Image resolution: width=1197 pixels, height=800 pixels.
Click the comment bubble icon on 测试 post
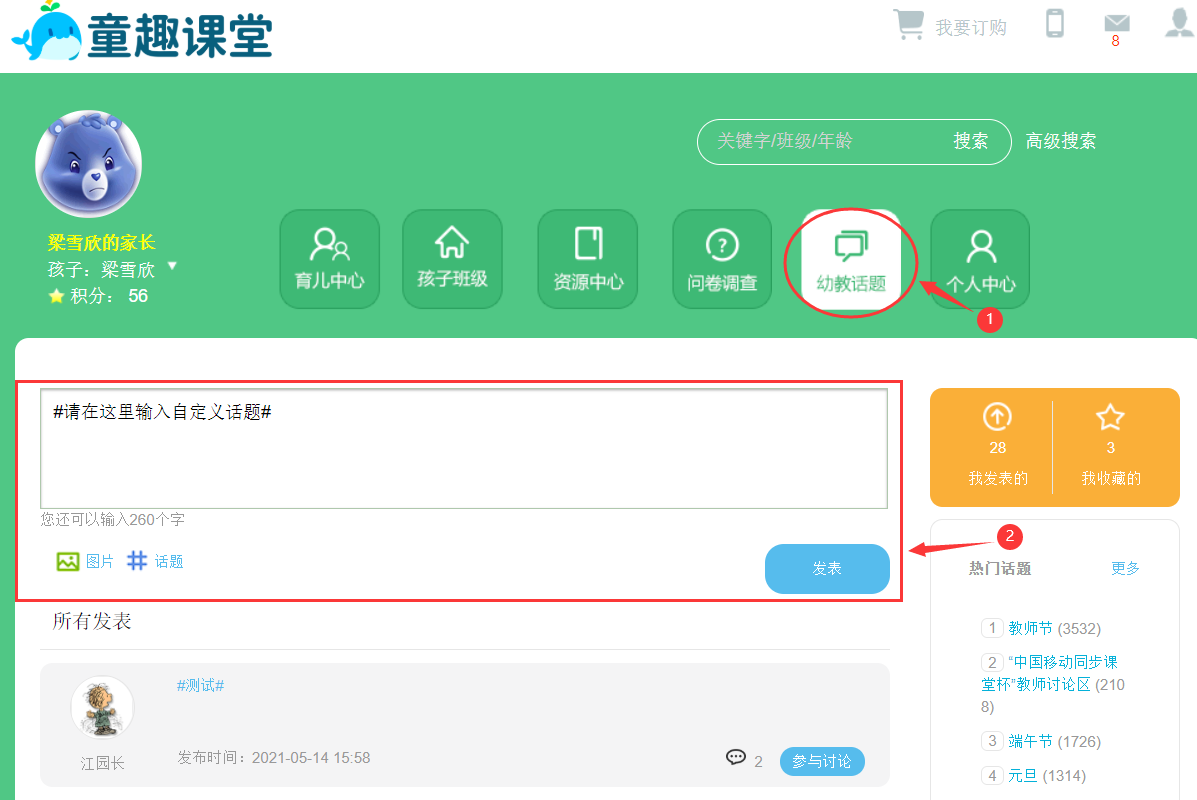(736, 758)
